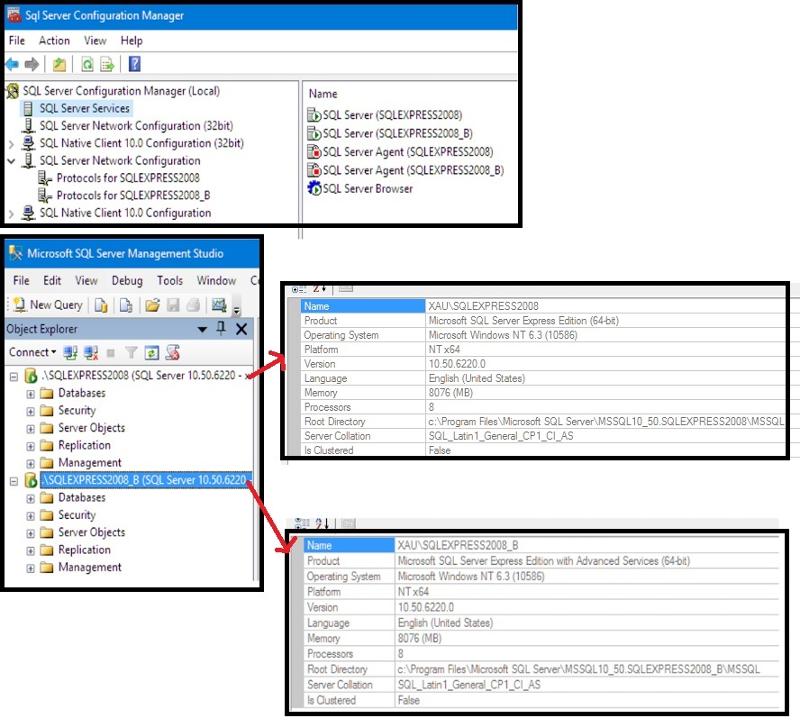Open a new query in Management Studio

[x=48, y=305]
